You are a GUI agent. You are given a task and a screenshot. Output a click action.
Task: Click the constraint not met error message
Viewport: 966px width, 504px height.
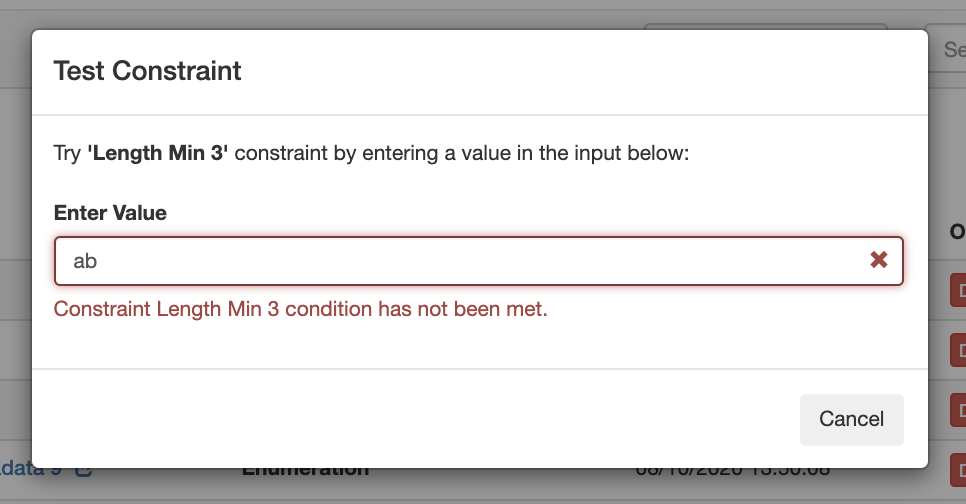coord(300,309)
